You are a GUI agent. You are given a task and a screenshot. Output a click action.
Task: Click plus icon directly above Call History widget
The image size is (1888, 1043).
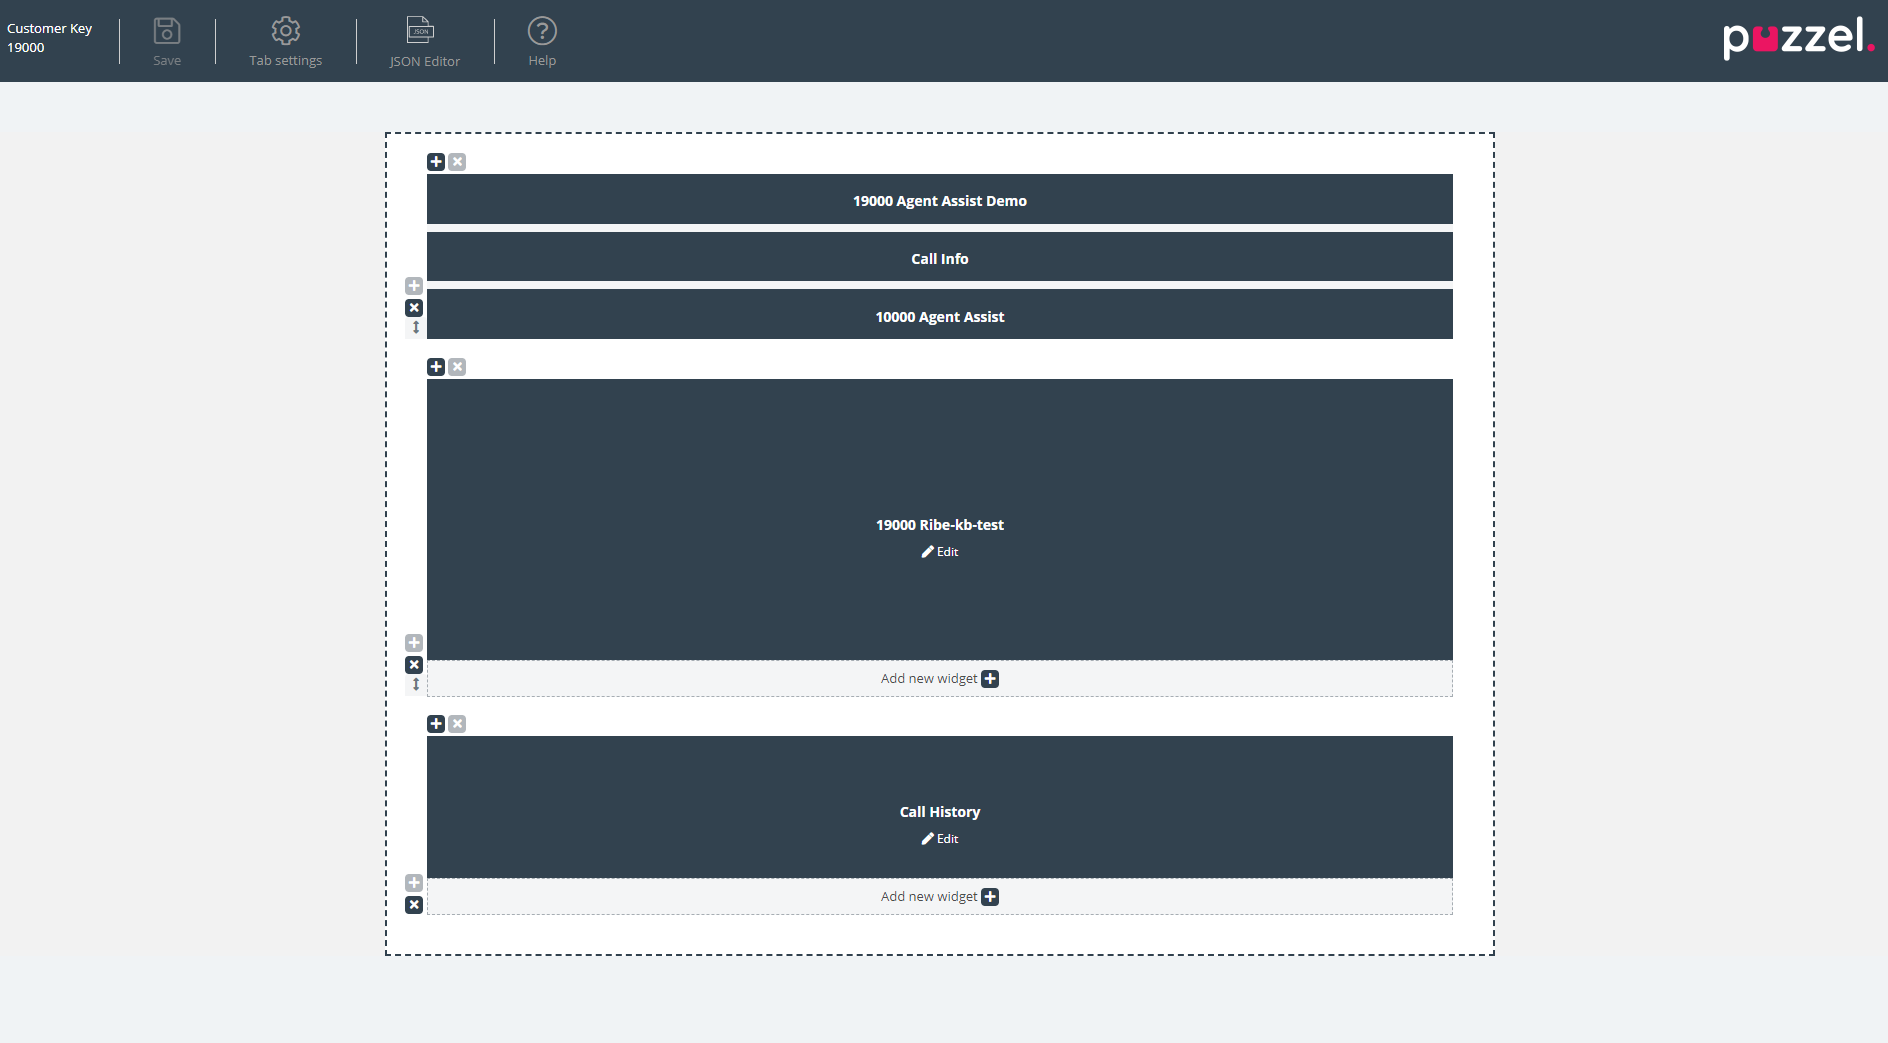click(436, 724)
